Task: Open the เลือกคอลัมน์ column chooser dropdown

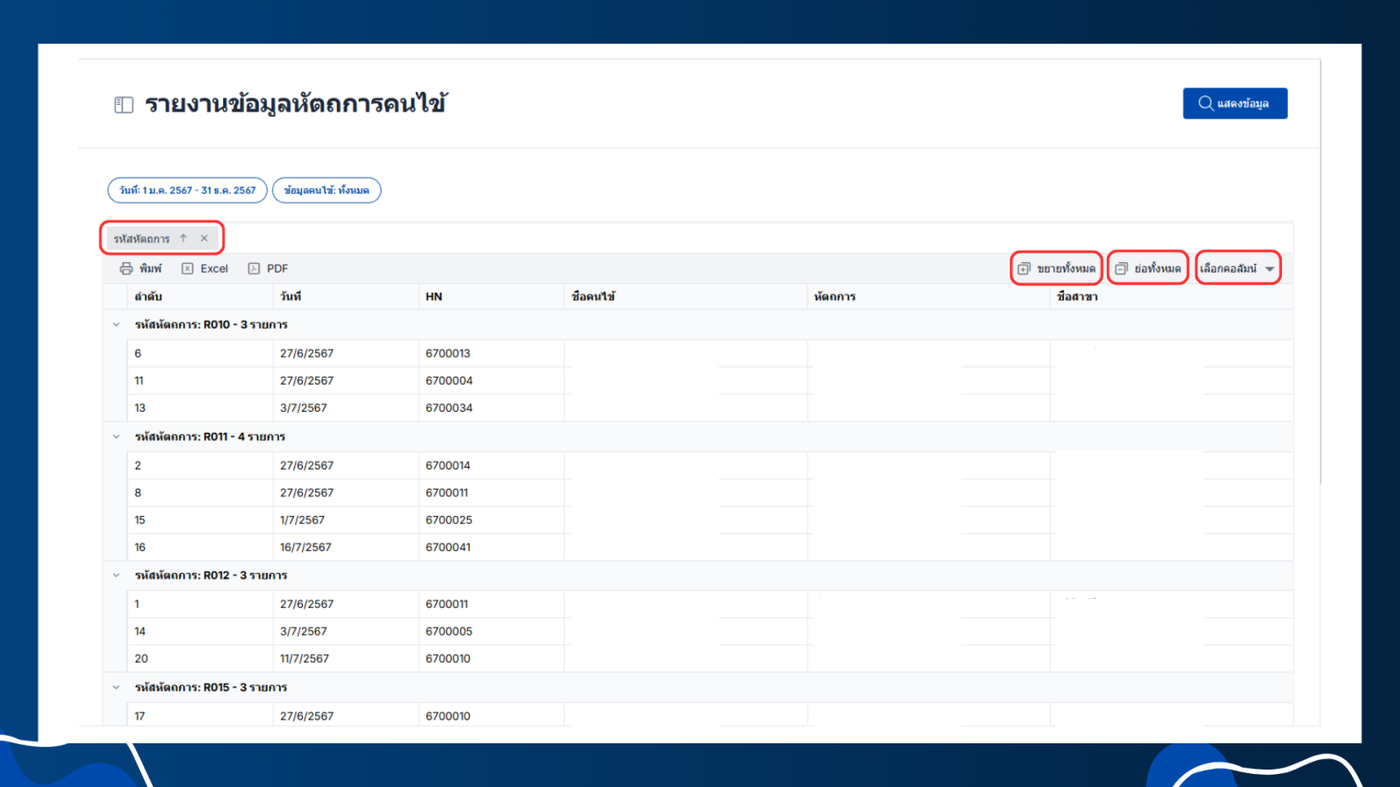Action: click(1238, 269)
